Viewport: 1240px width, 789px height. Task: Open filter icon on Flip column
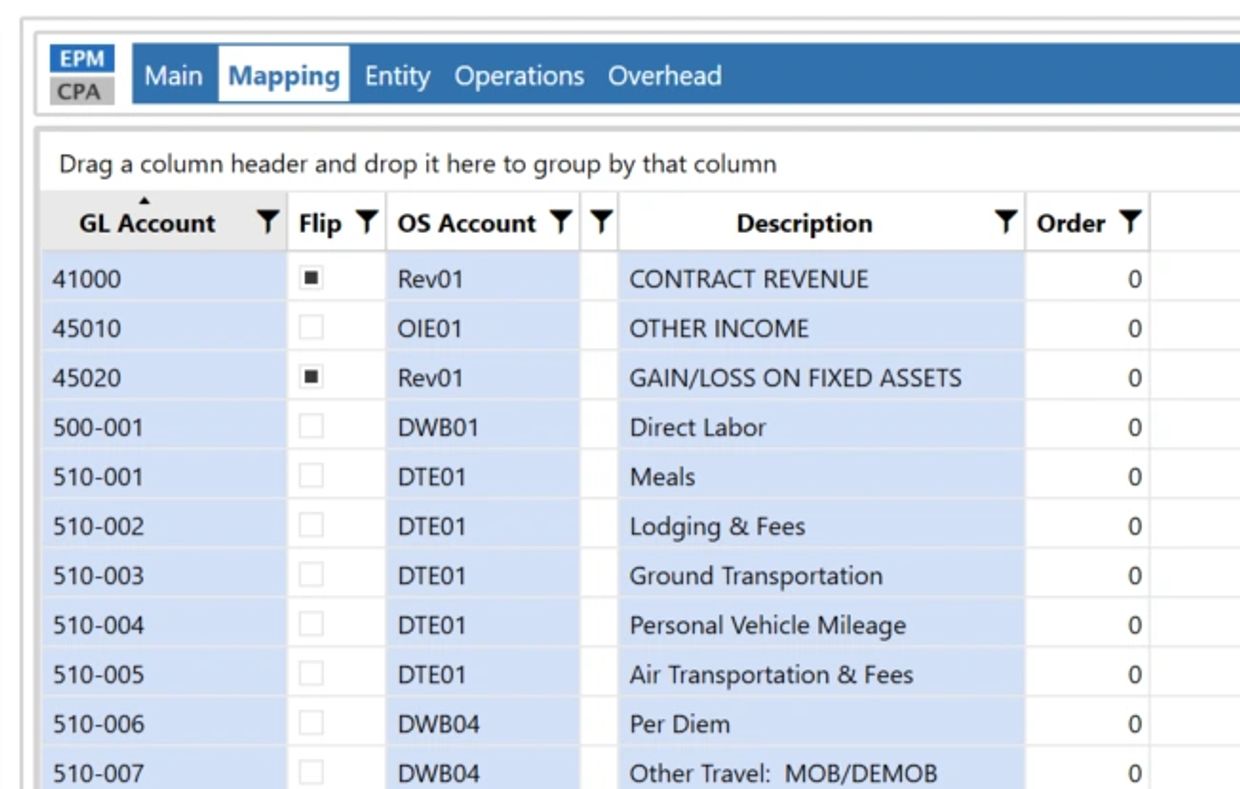[367, 223]
